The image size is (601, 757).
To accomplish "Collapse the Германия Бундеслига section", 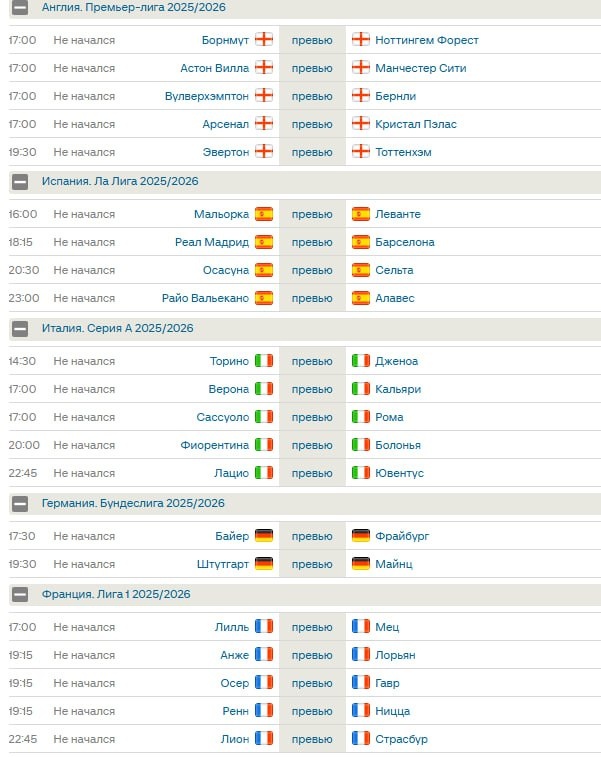I will tap(19, 504).
